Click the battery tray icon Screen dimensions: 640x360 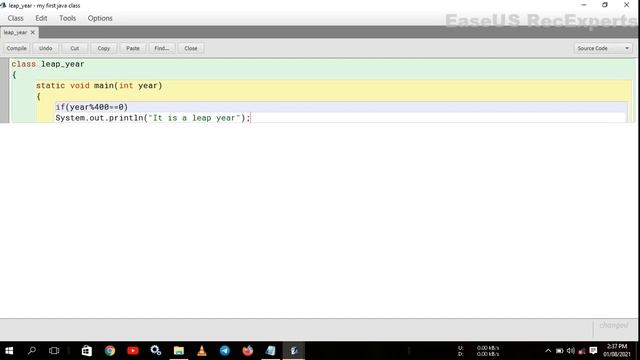[x=560, y=351]
